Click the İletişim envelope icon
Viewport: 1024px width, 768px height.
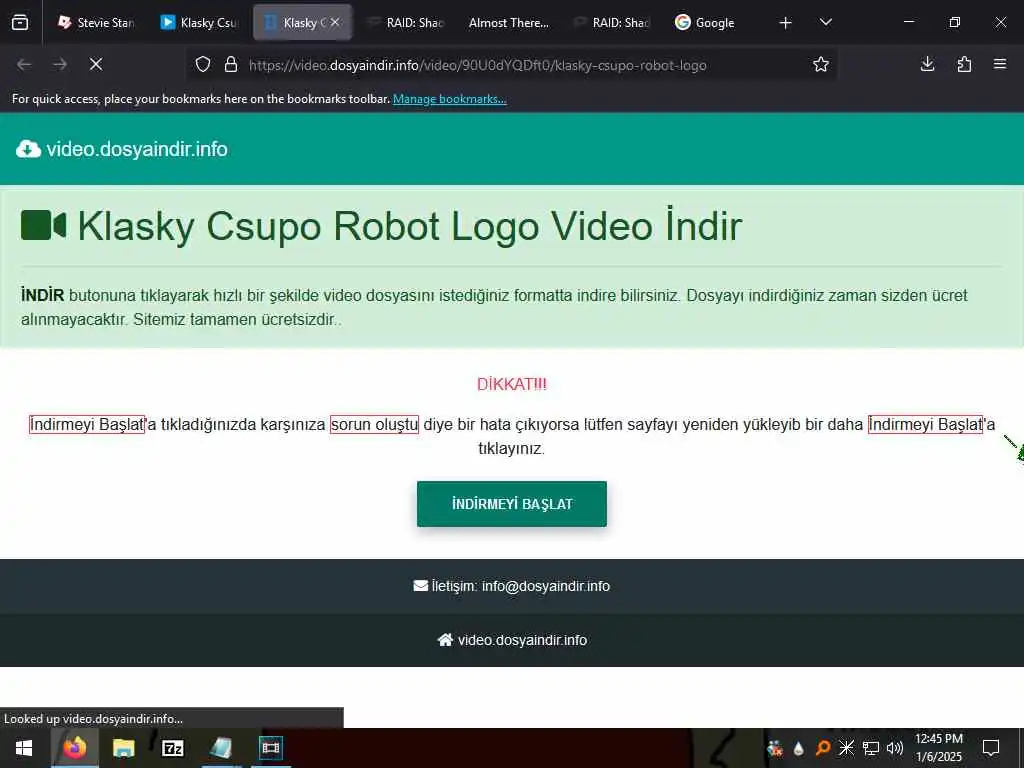click(x=421, y=586)
